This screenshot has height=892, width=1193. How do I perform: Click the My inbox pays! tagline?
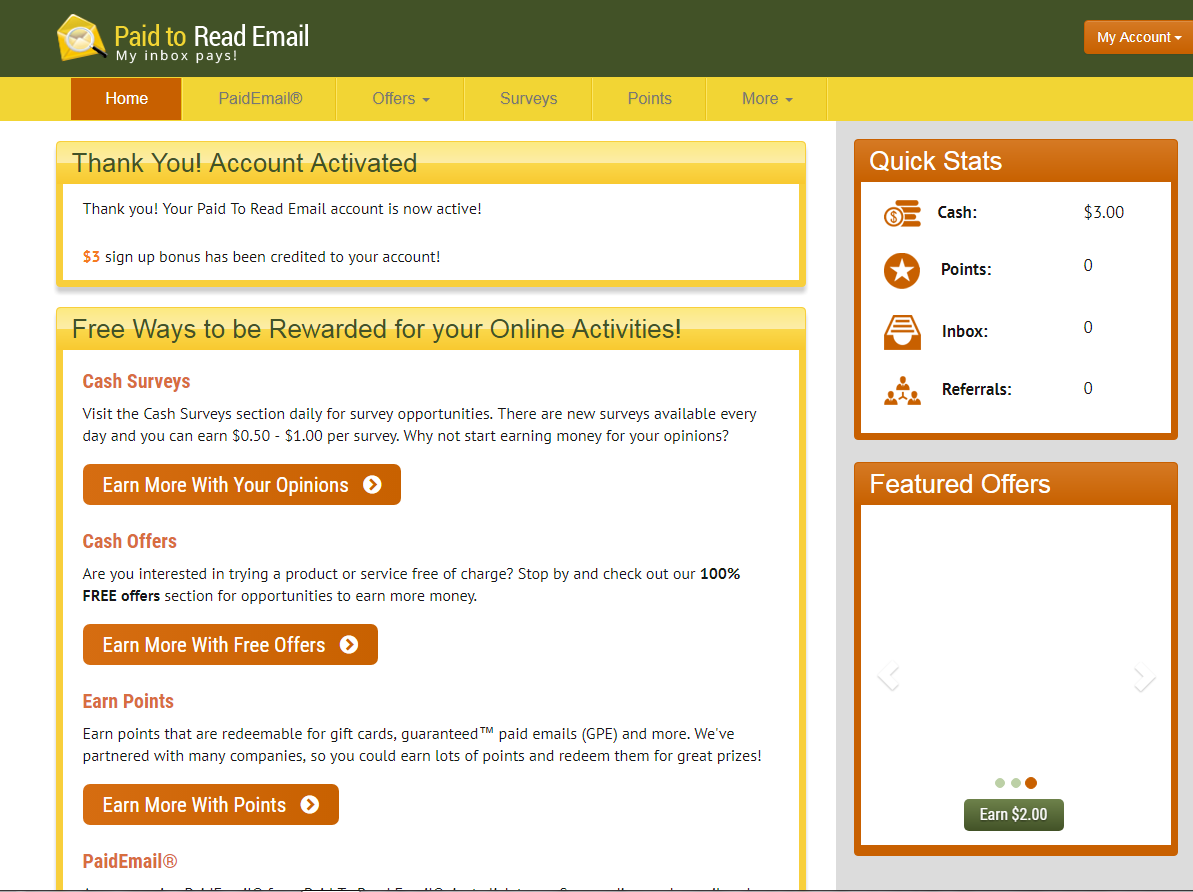coord(177,56)
